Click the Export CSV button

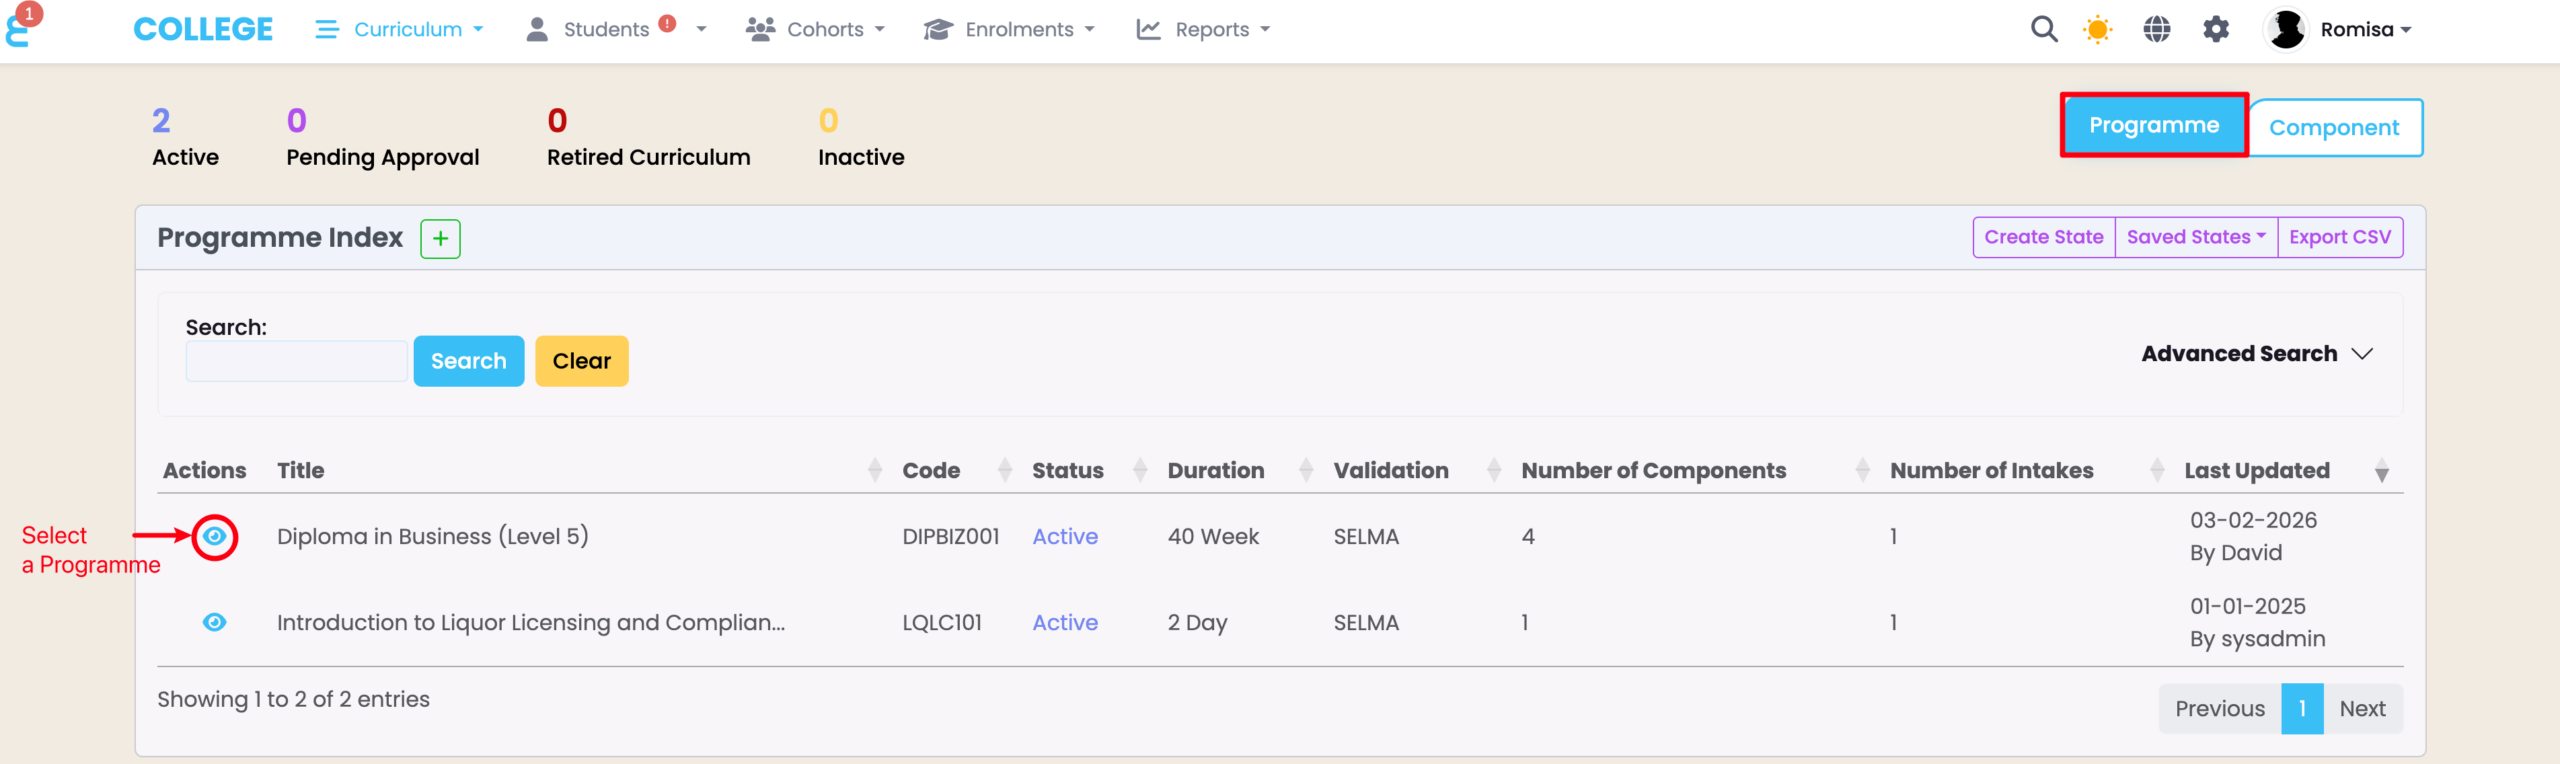click(x=2339, y=237)
